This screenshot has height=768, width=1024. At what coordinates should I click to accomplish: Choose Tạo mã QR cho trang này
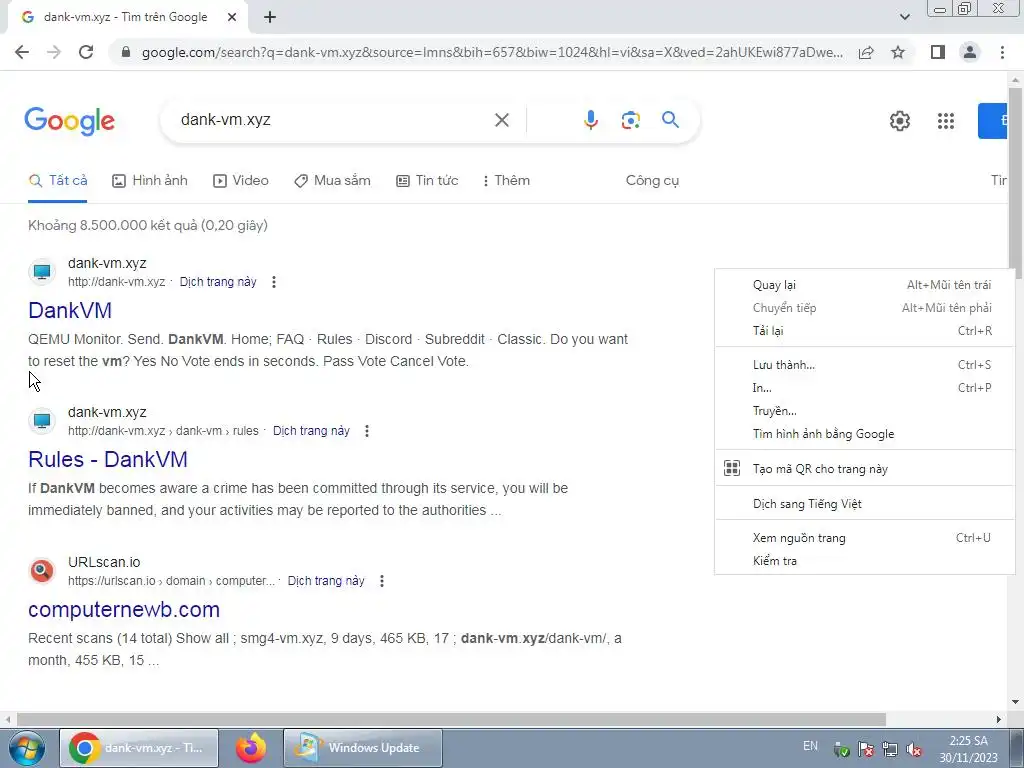[x=865, y=469]
